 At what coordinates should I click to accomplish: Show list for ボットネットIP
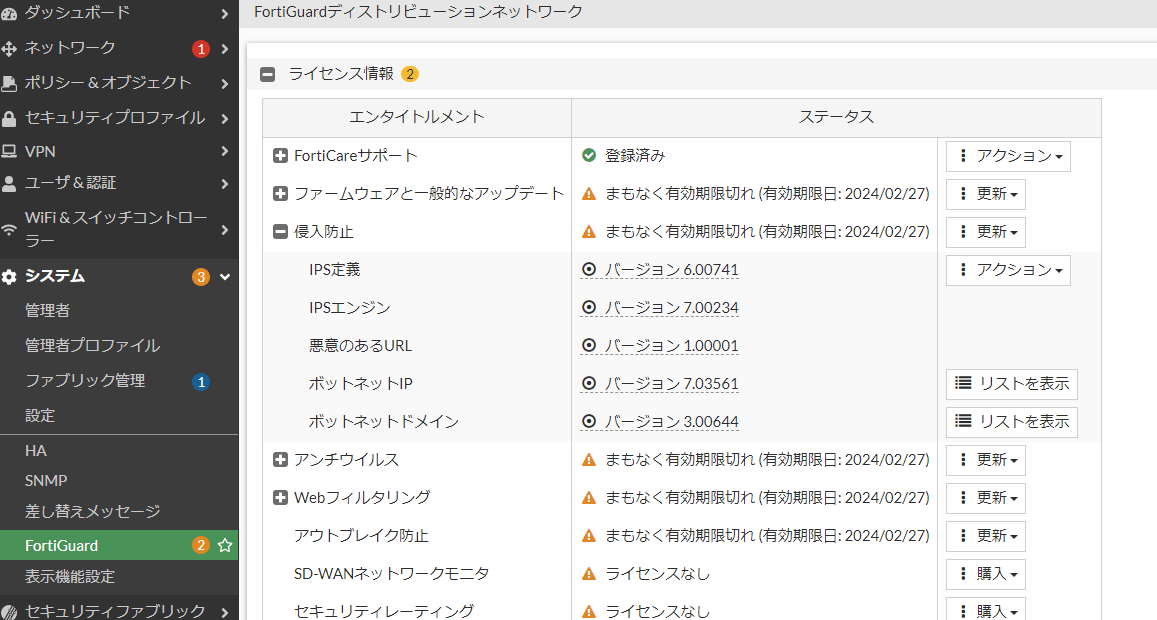tap(1012, 384)
